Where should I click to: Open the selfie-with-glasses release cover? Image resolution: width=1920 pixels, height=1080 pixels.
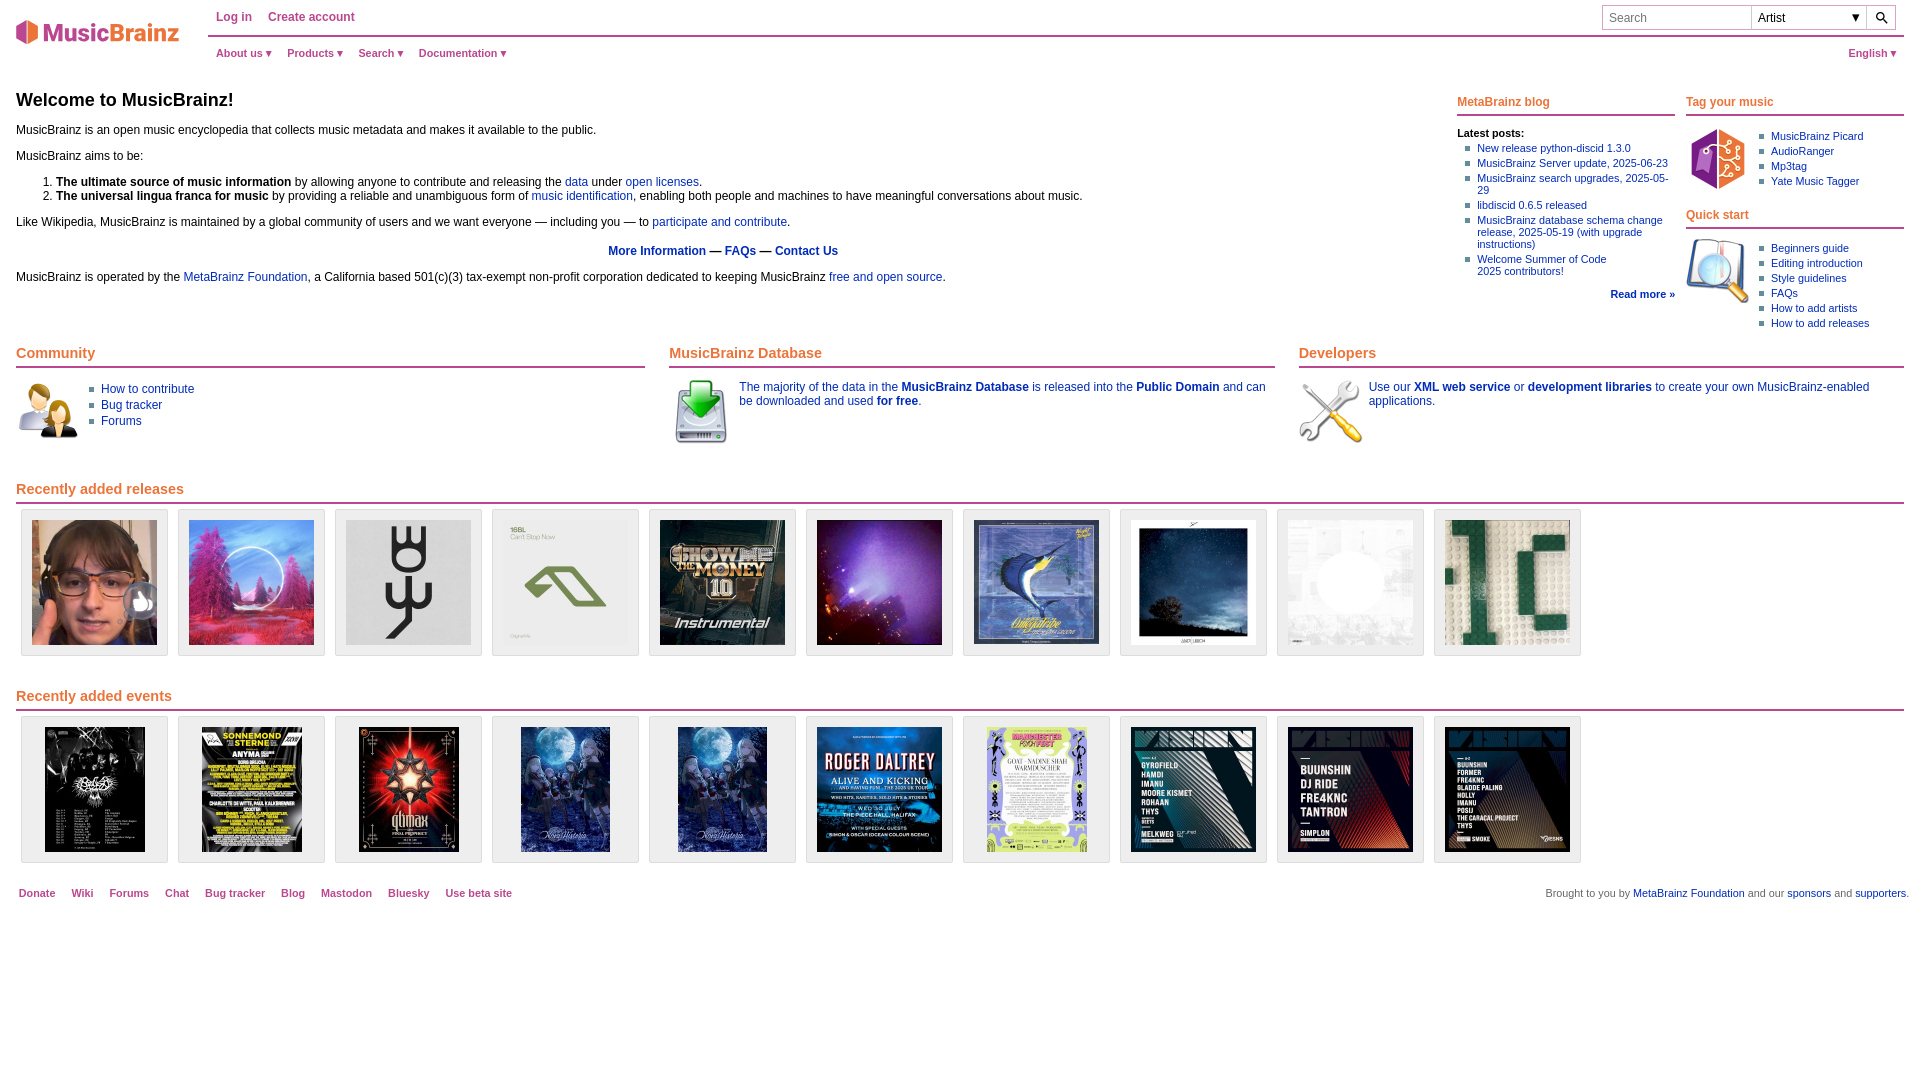point(94,582)
